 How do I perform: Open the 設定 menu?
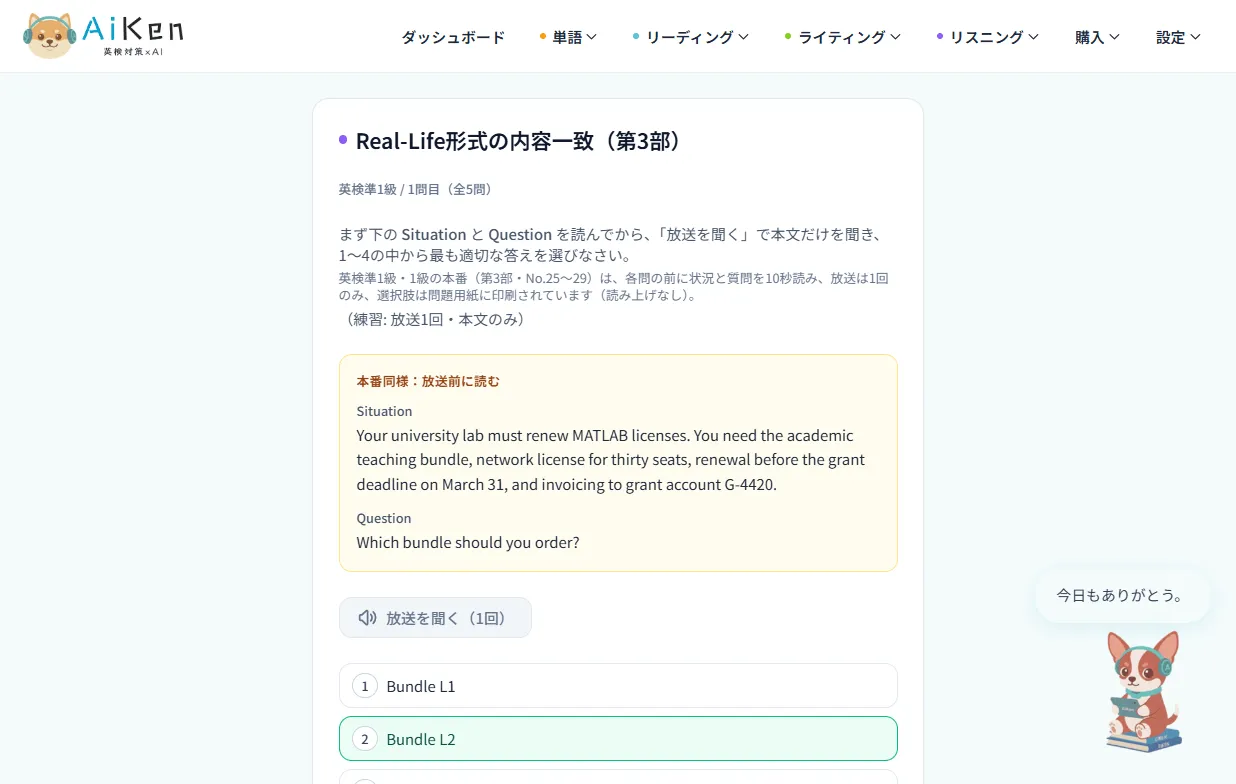coord(1178,37)
